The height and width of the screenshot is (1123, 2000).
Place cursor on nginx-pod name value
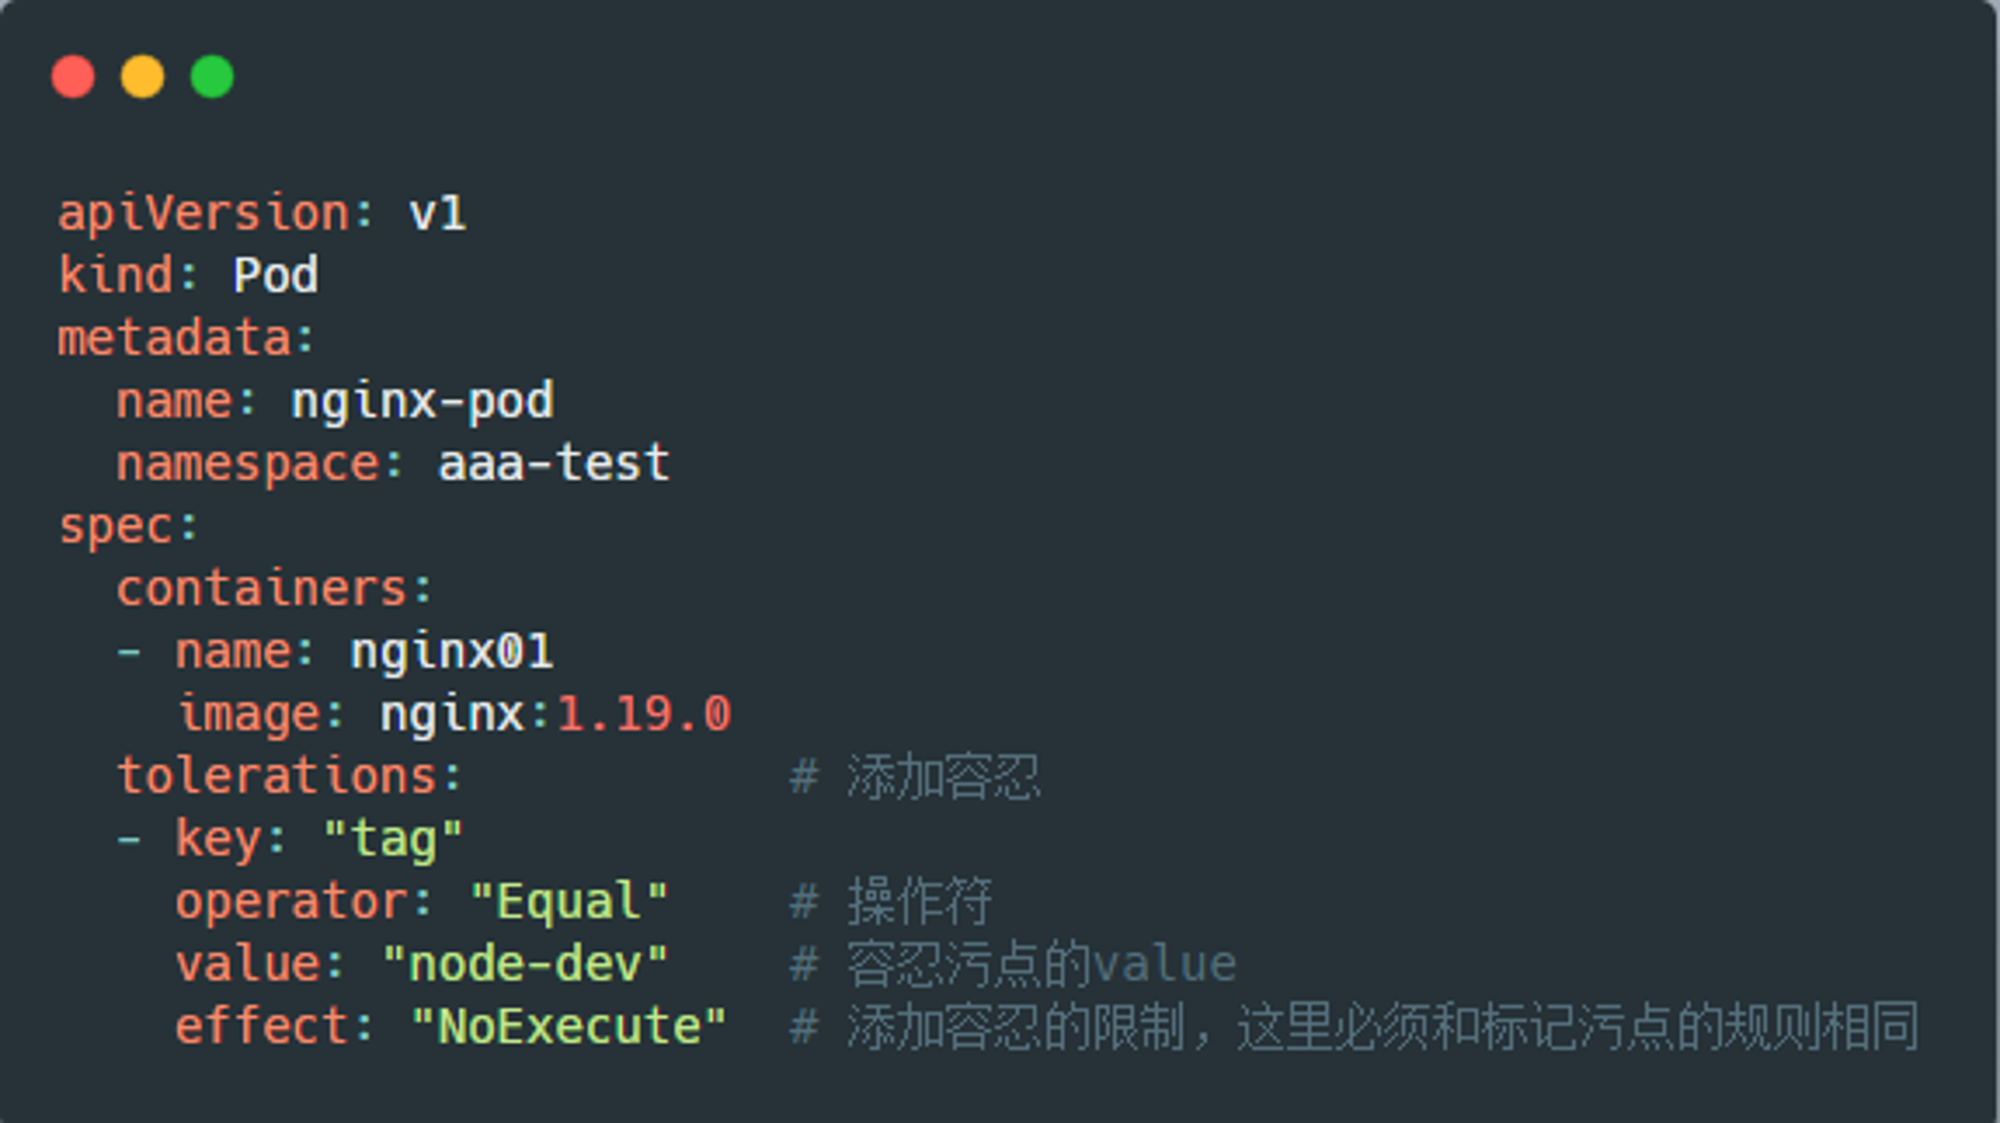[x=423, y=401]
